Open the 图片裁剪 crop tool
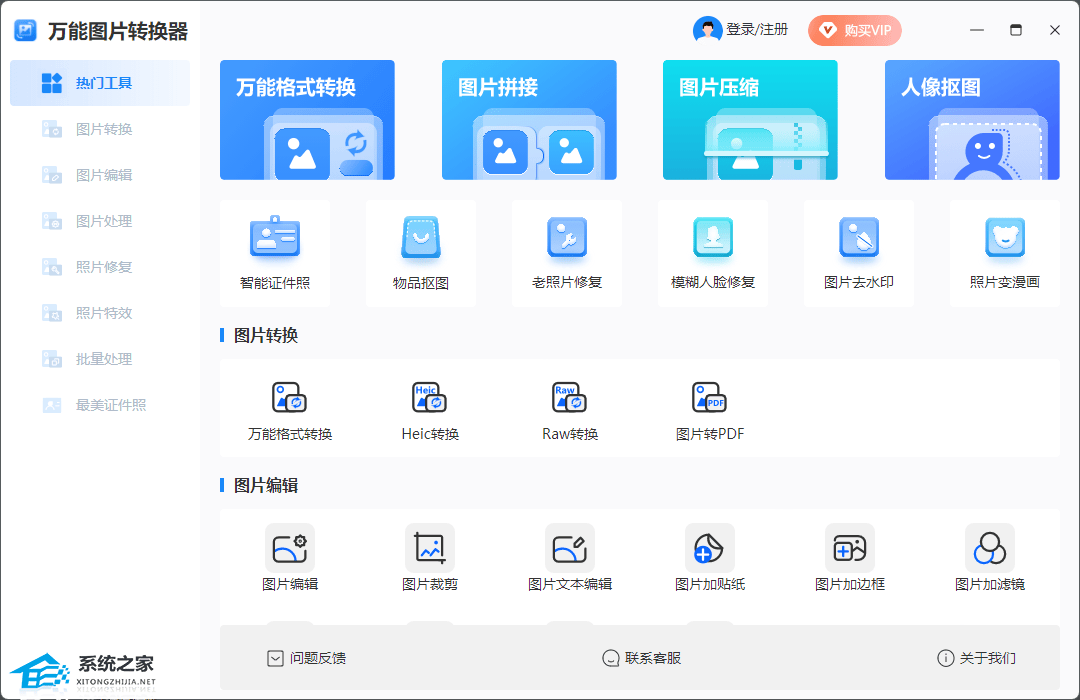Screen dimensions: 1080x700 coord(430,549)
